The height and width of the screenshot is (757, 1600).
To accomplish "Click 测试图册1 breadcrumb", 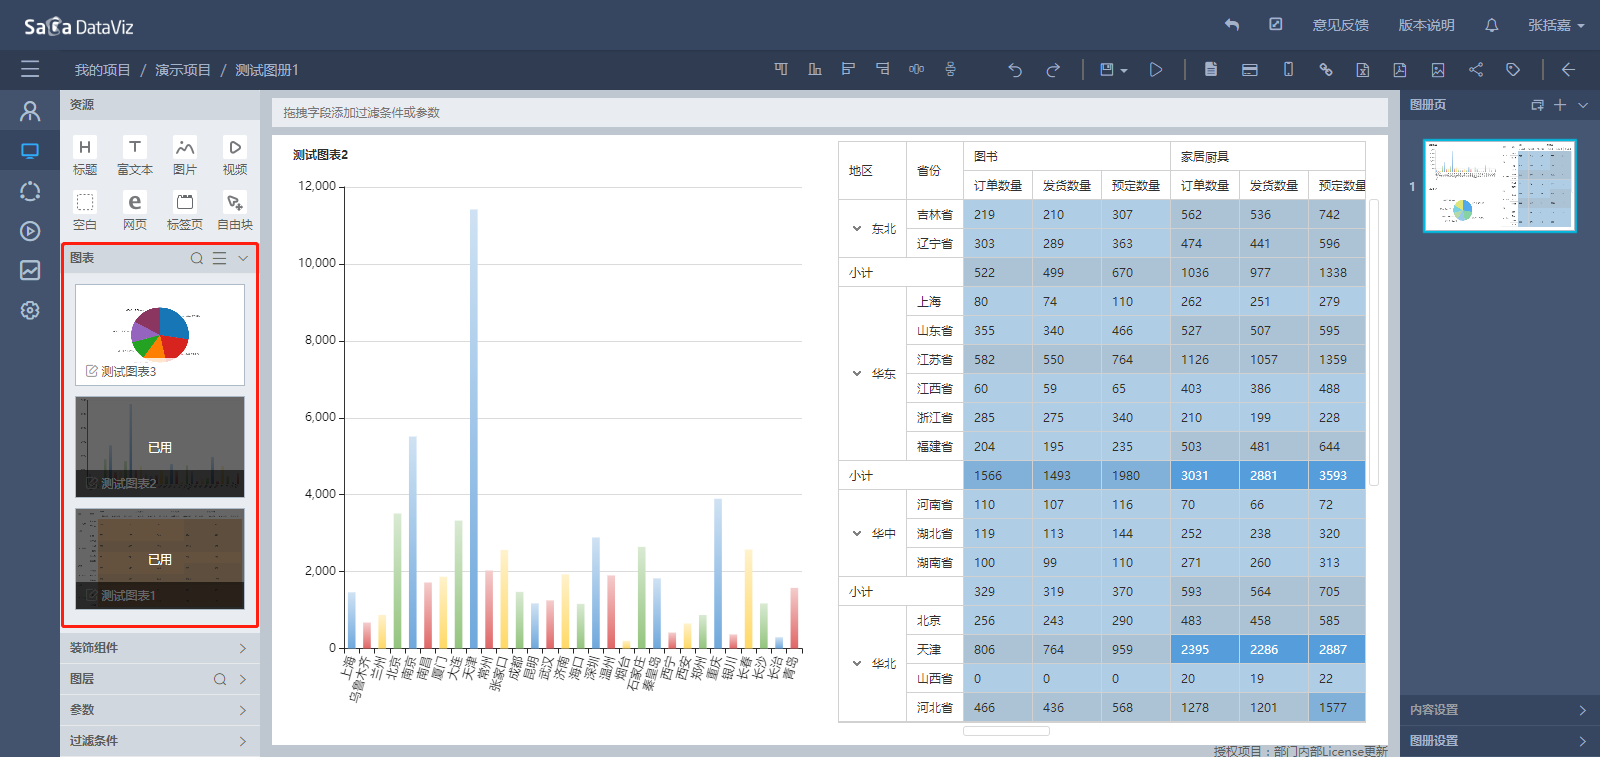I will 267,70.
